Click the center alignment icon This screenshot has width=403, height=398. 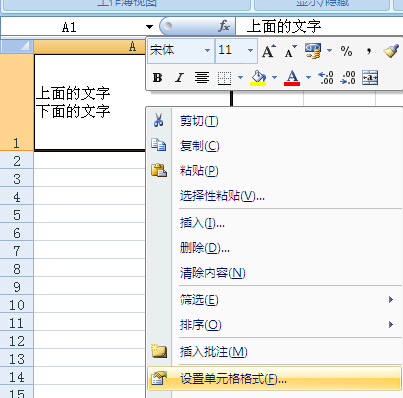(x=202, y=78)
